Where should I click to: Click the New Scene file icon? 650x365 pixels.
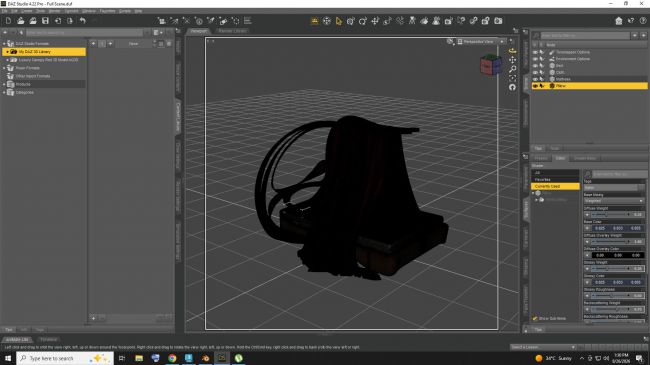pyautogui.click(x=8, y=21)
